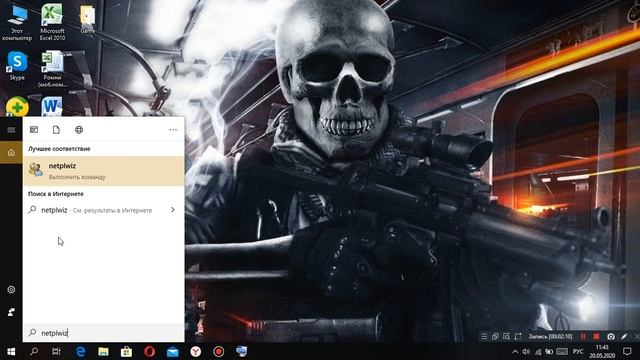640x360 pixels.
Task: Open the Microsoft Excel 2010 shortcut
Action: (x=52, y=22)
